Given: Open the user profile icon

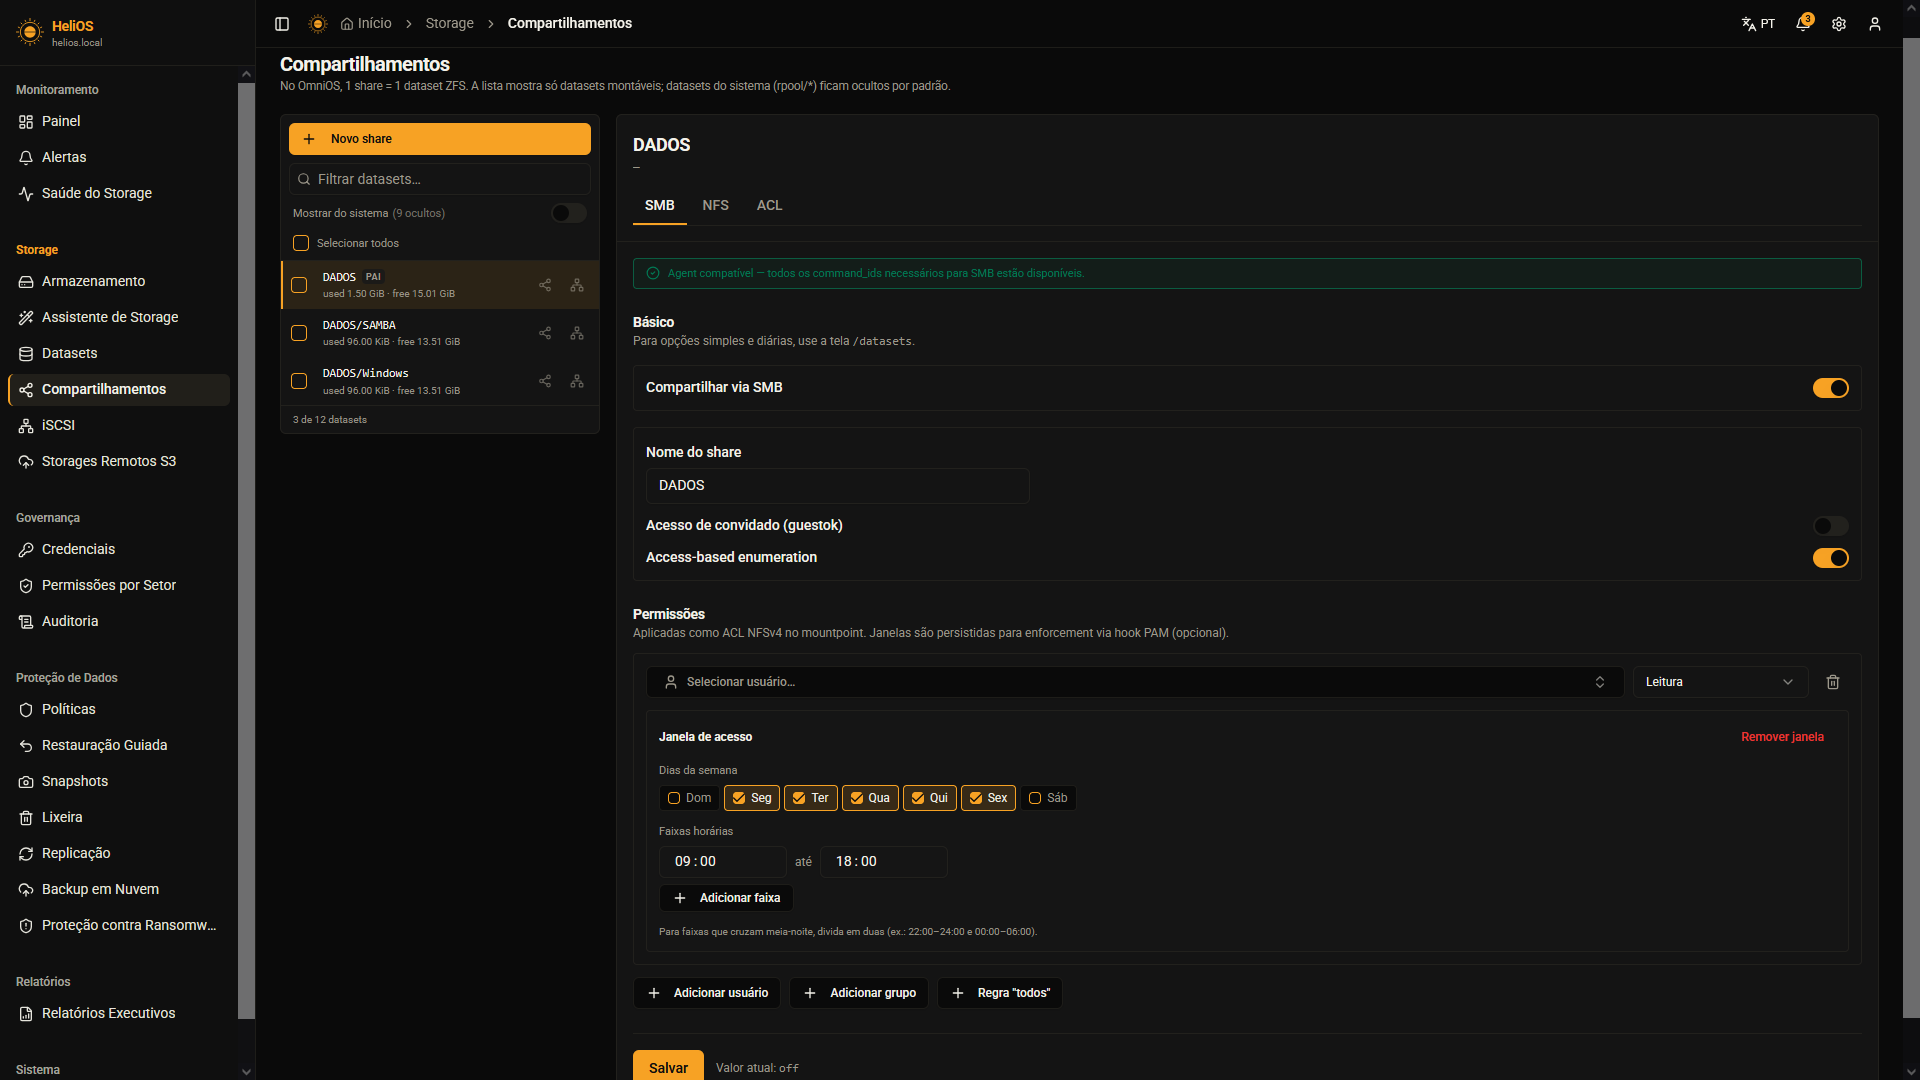Looking at the screenshot, I should pyautogui.click(x=1875, y=24).
